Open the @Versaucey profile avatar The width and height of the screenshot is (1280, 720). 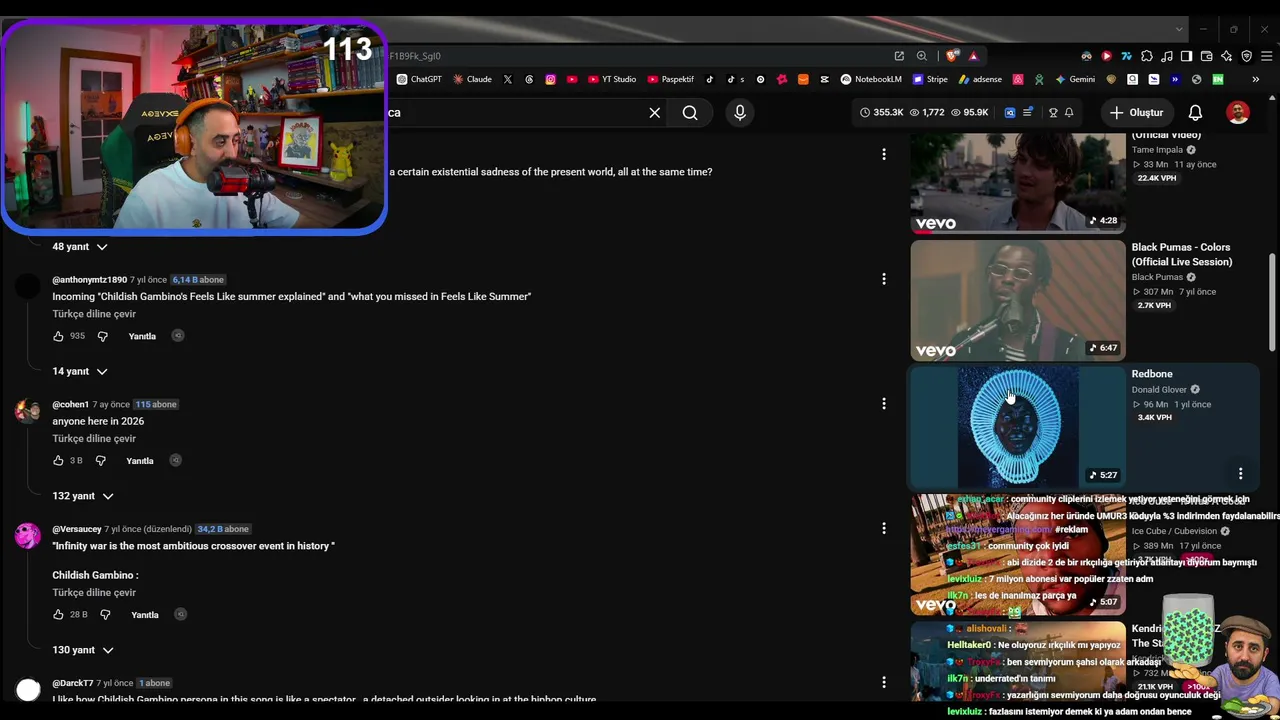click(28, 536)
